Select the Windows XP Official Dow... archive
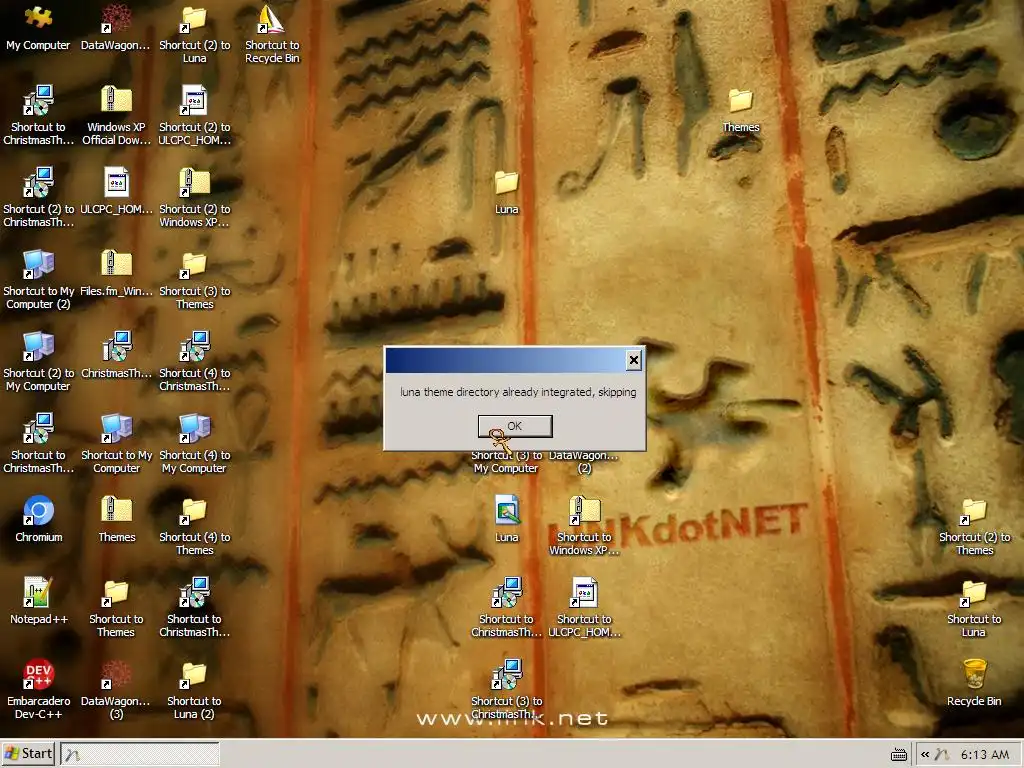 [116, 116]
